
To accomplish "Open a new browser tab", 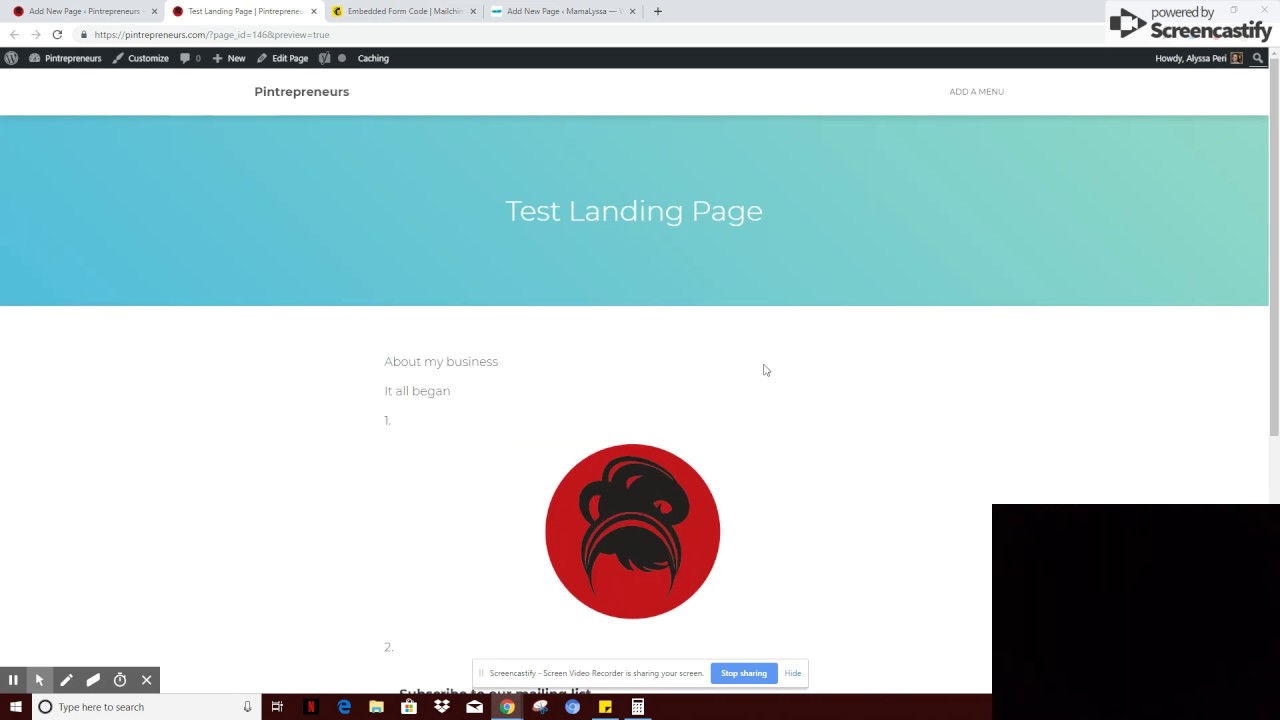I will (x=657, y=11).
